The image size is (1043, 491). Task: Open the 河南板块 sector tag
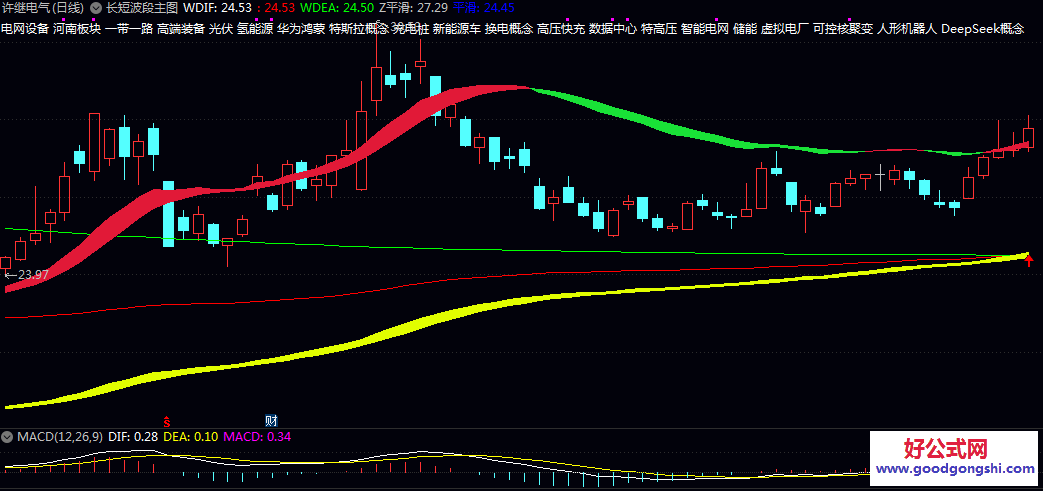tap(77, 29)
